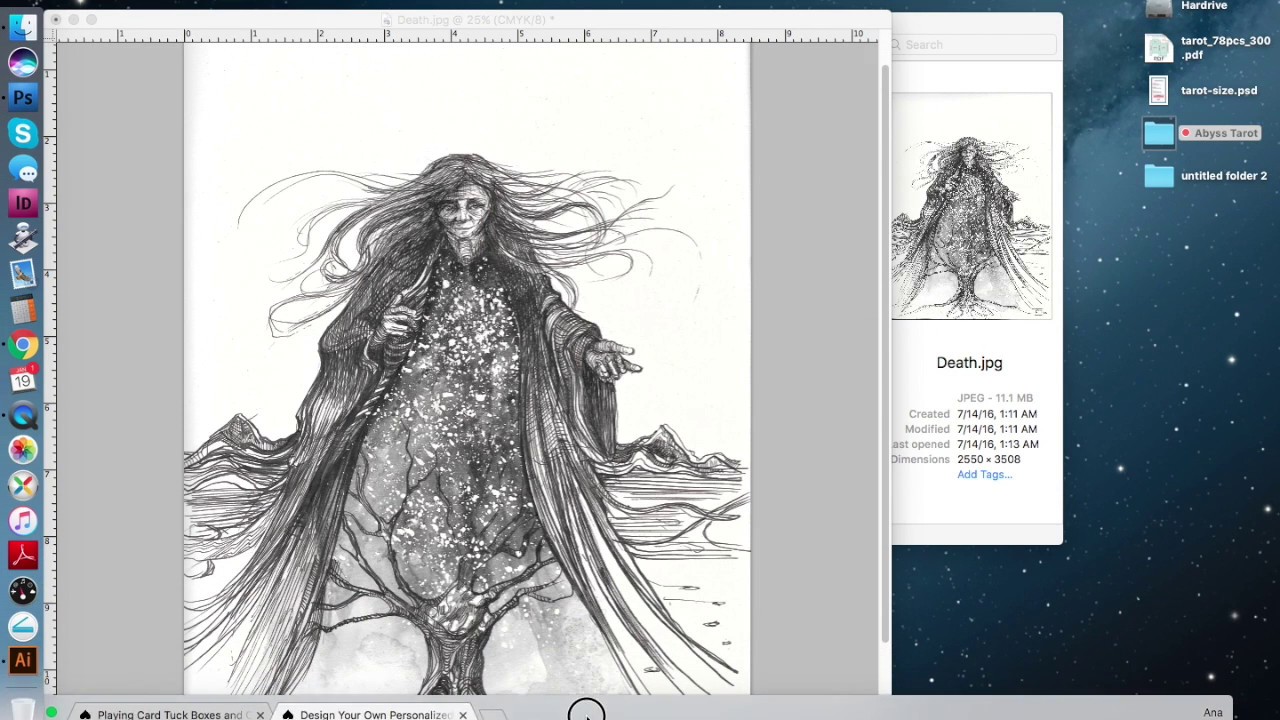Open the Dashboard gauge icon in Dock

click(x=23, y=591)
